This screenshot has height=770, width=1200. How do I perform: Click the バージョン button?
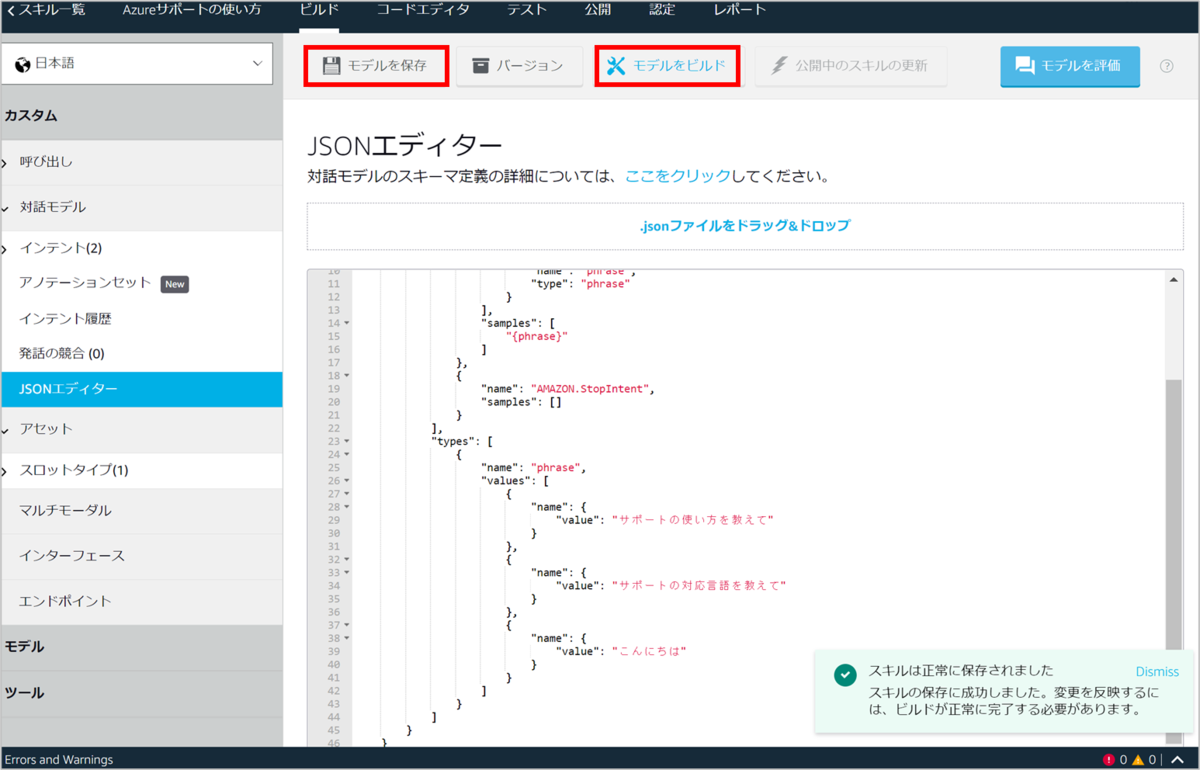(x=519, y=66)
